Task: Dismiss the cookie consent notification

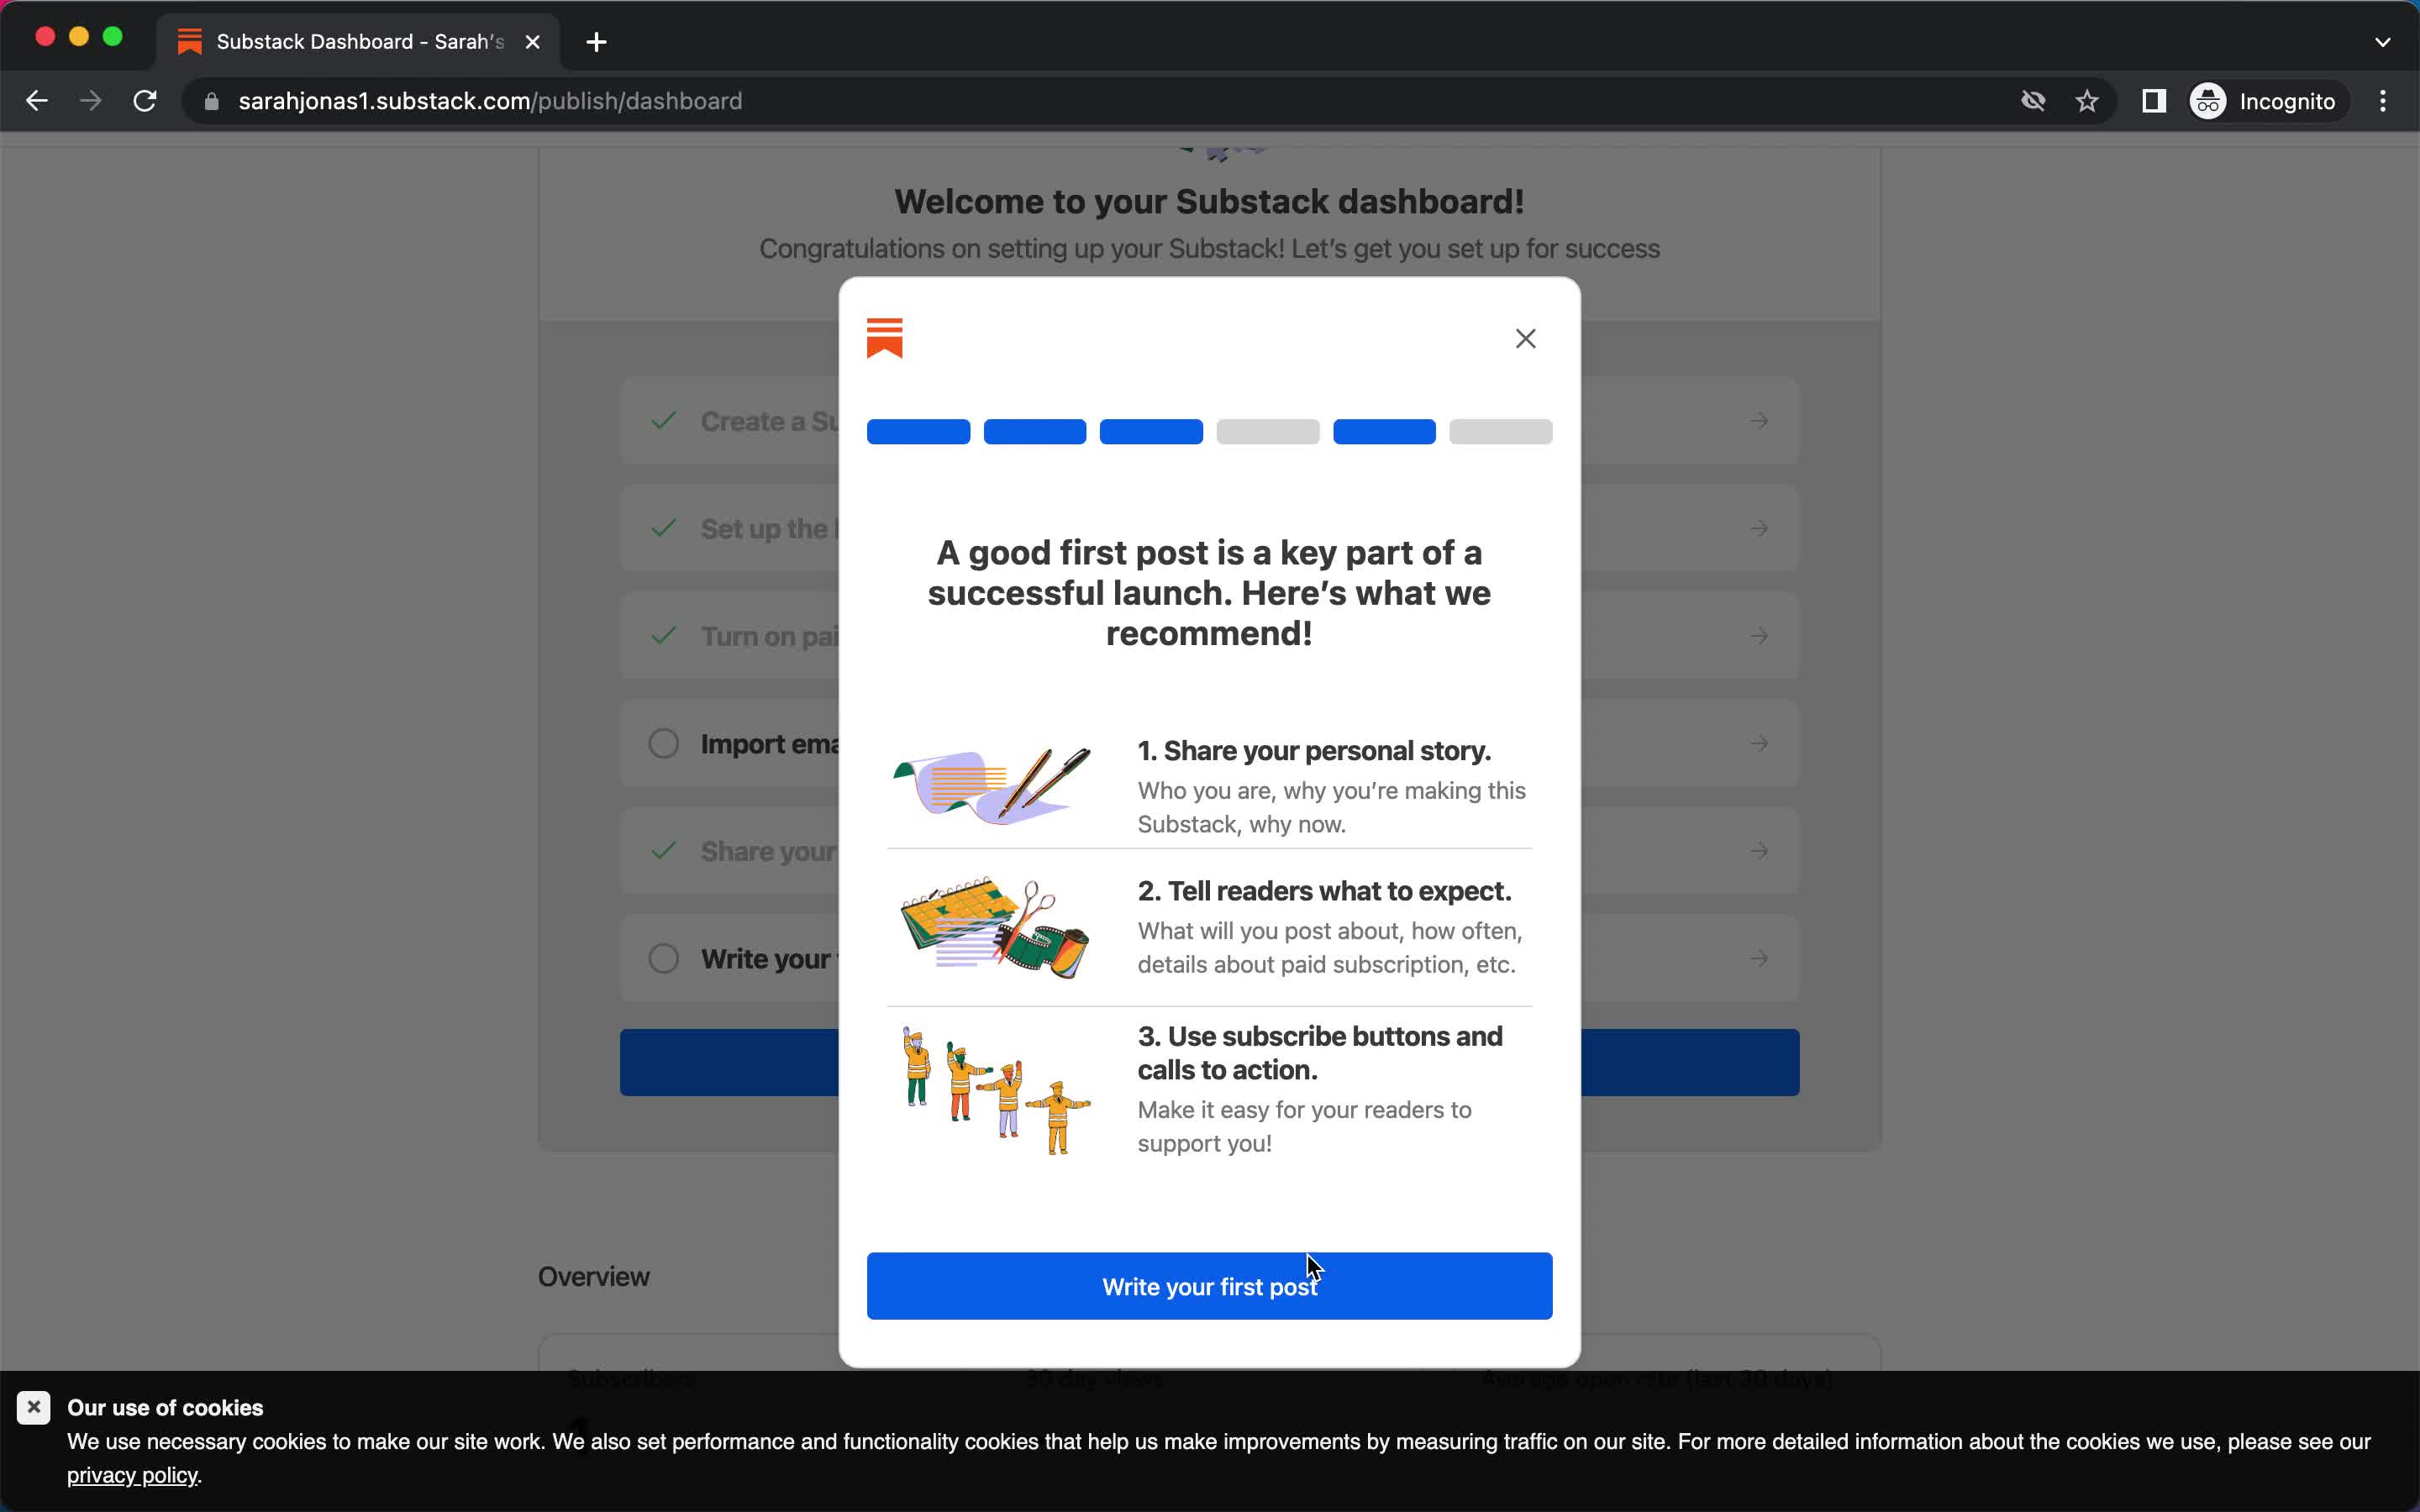Action: click(34, 1408)
